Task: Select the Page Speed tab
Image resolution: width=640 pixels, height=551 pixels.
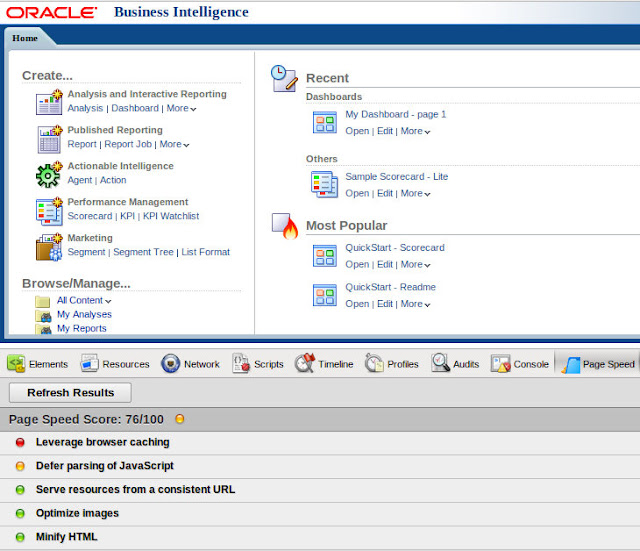Action: coord(598,364)
